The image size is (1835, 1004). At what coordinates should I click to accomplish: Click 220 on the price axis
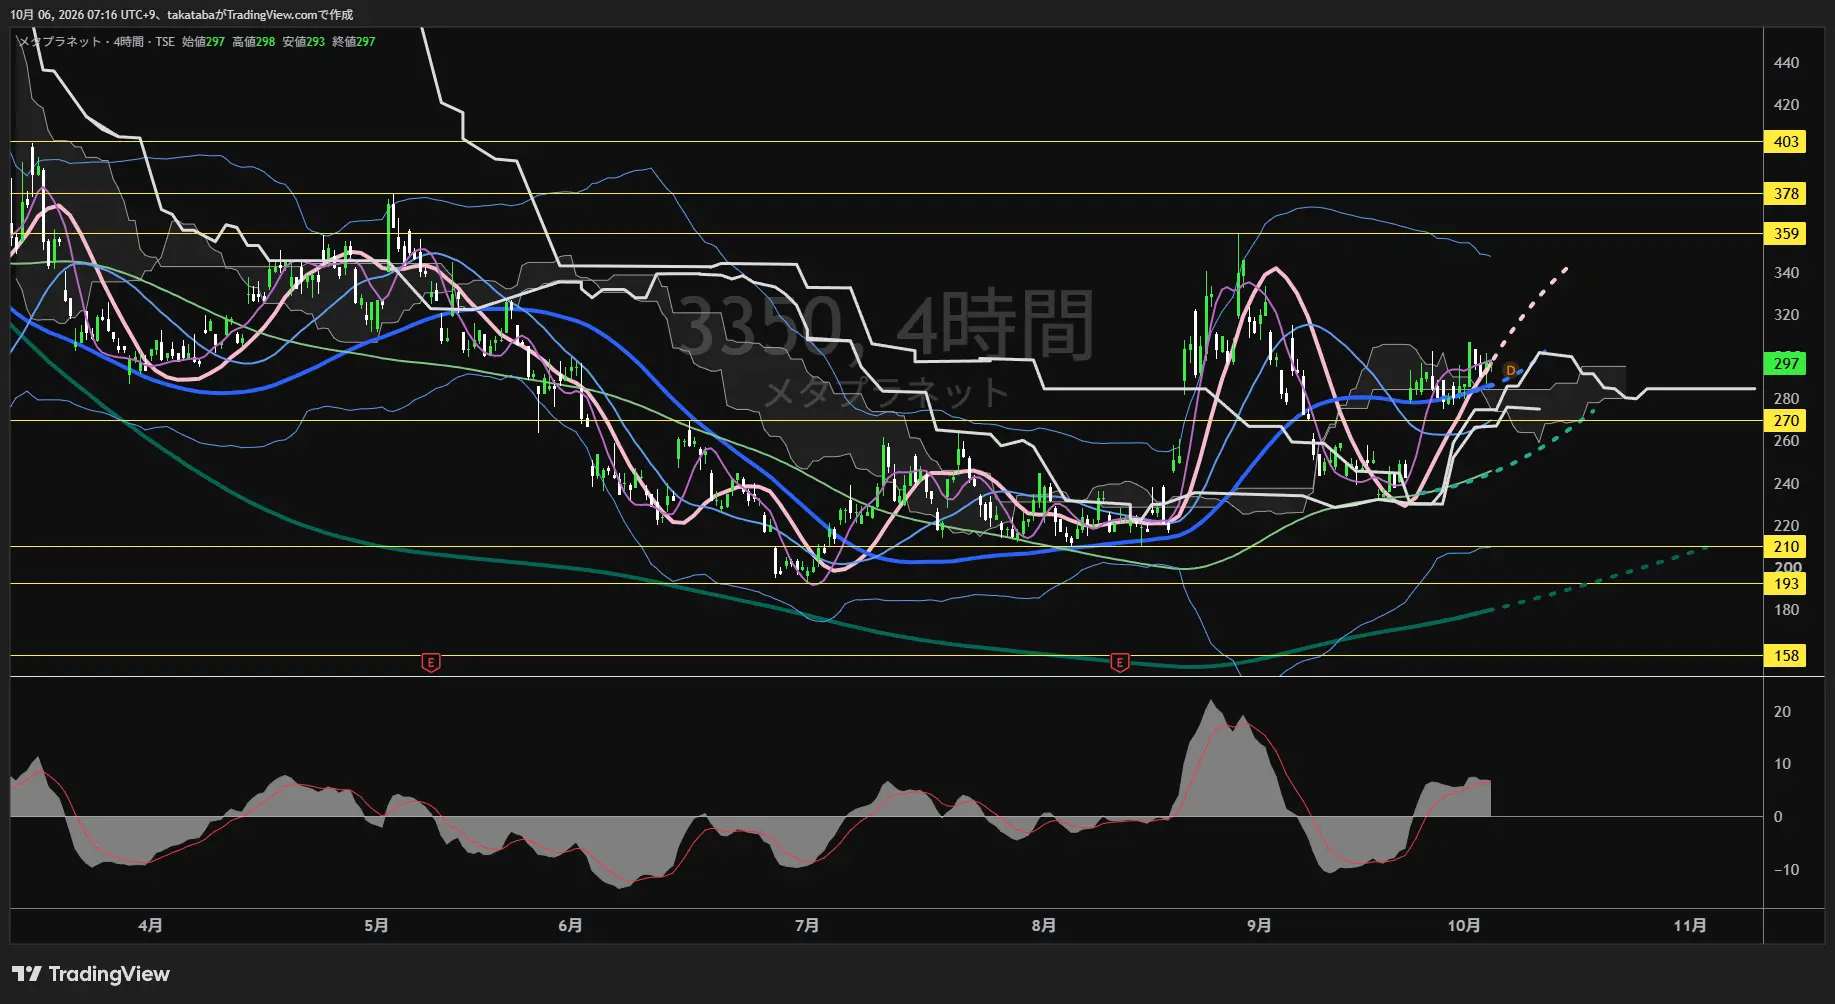tap(1786, 526)
